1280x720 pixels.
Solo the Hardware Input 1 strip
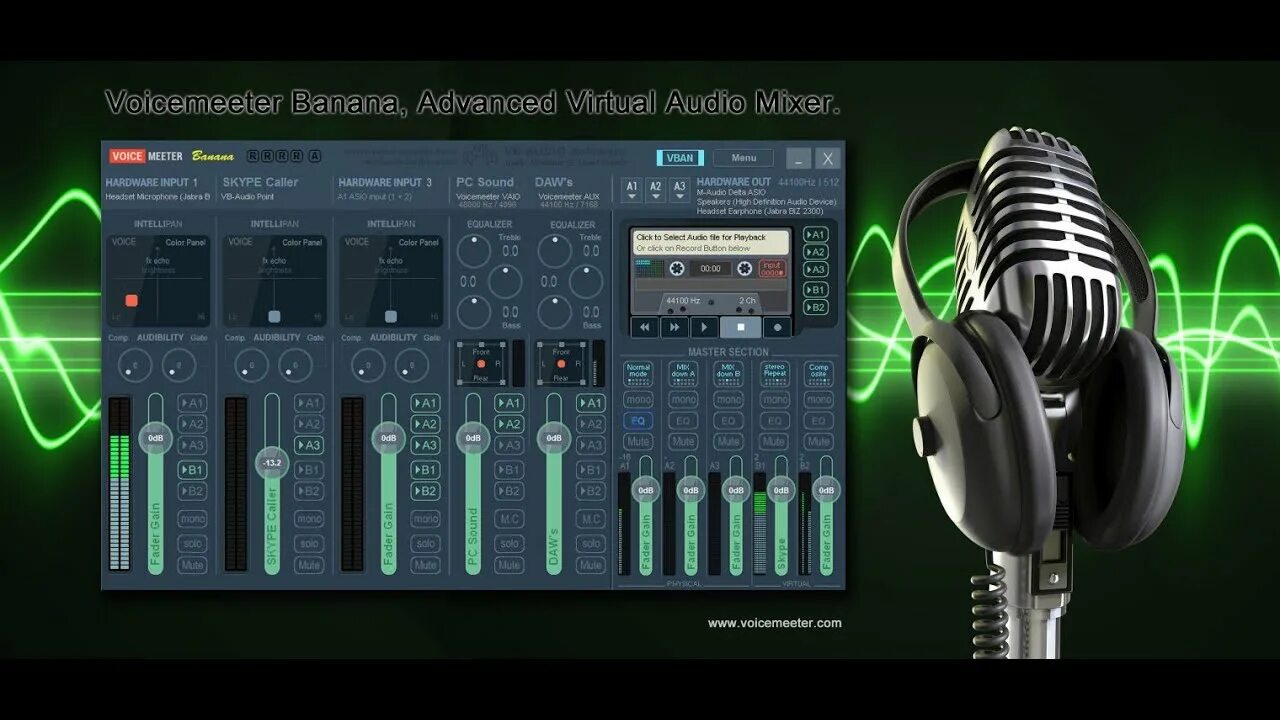coord(192,543)
